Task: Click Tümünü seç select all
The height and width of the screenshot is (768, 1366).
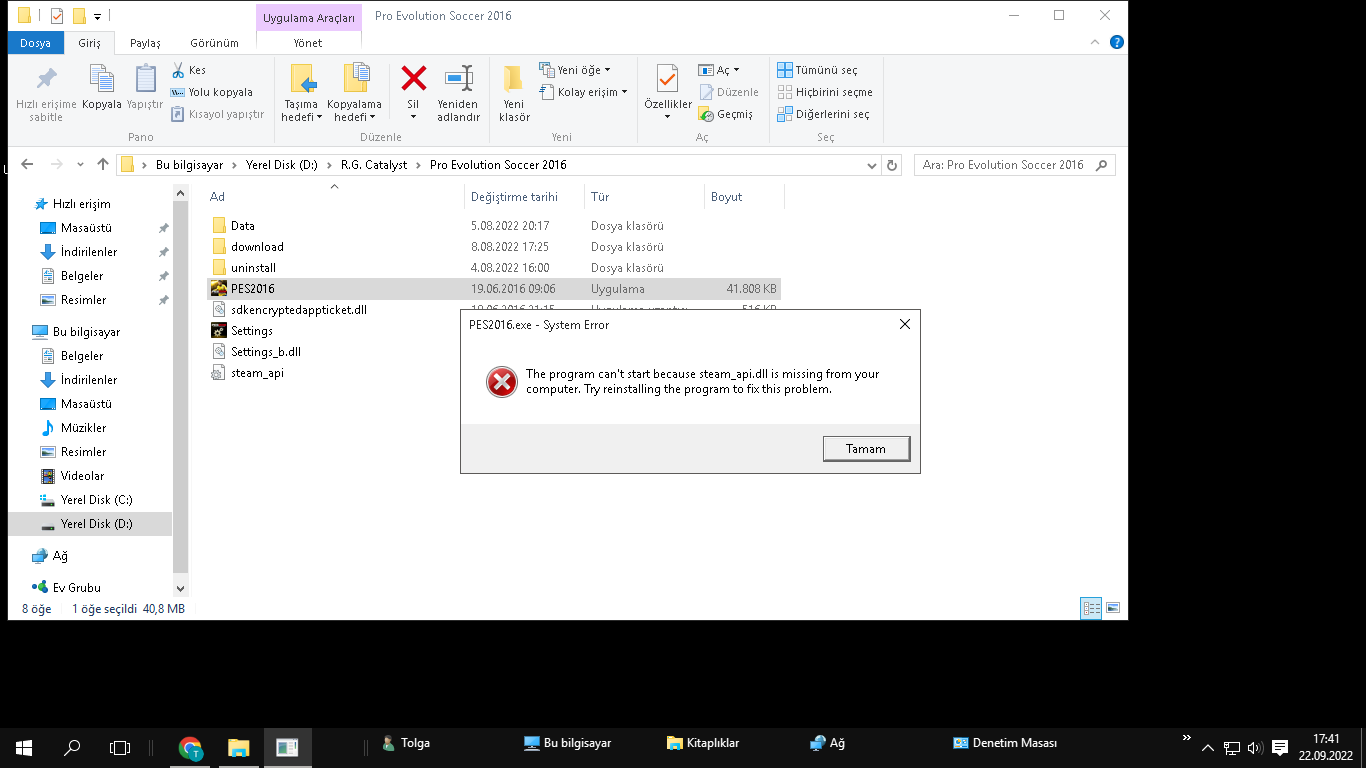Action: point(817,70)
